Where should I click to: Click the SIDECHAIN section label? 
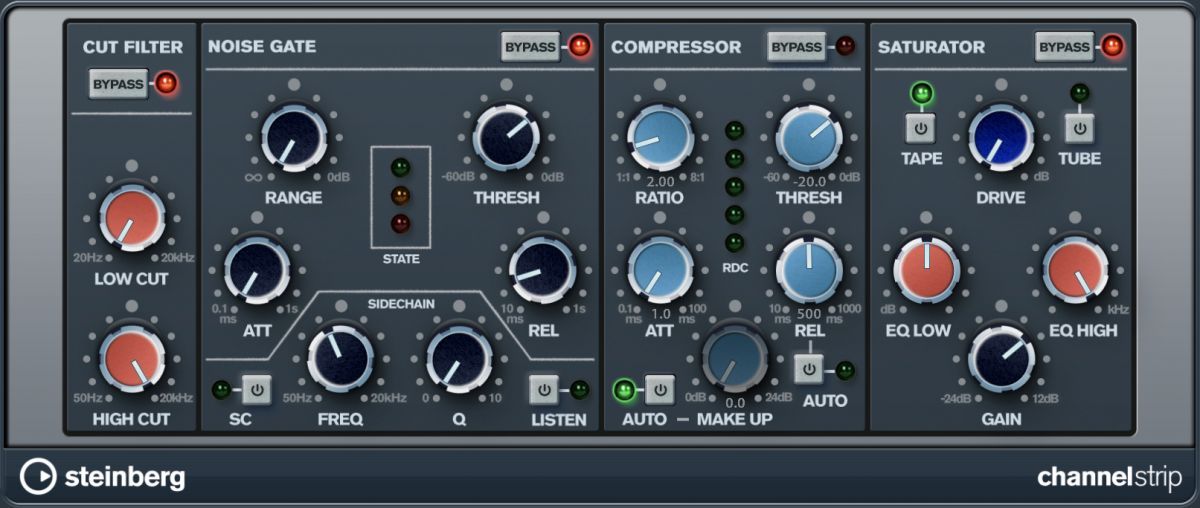coord(400,302)
